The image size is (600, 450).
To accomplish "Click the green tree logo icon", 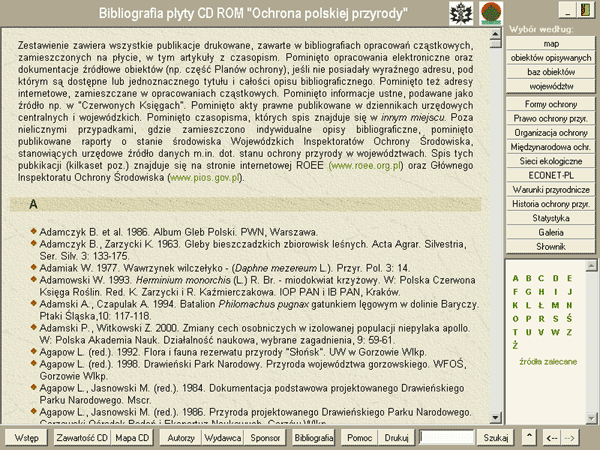I will click(491, 13).
